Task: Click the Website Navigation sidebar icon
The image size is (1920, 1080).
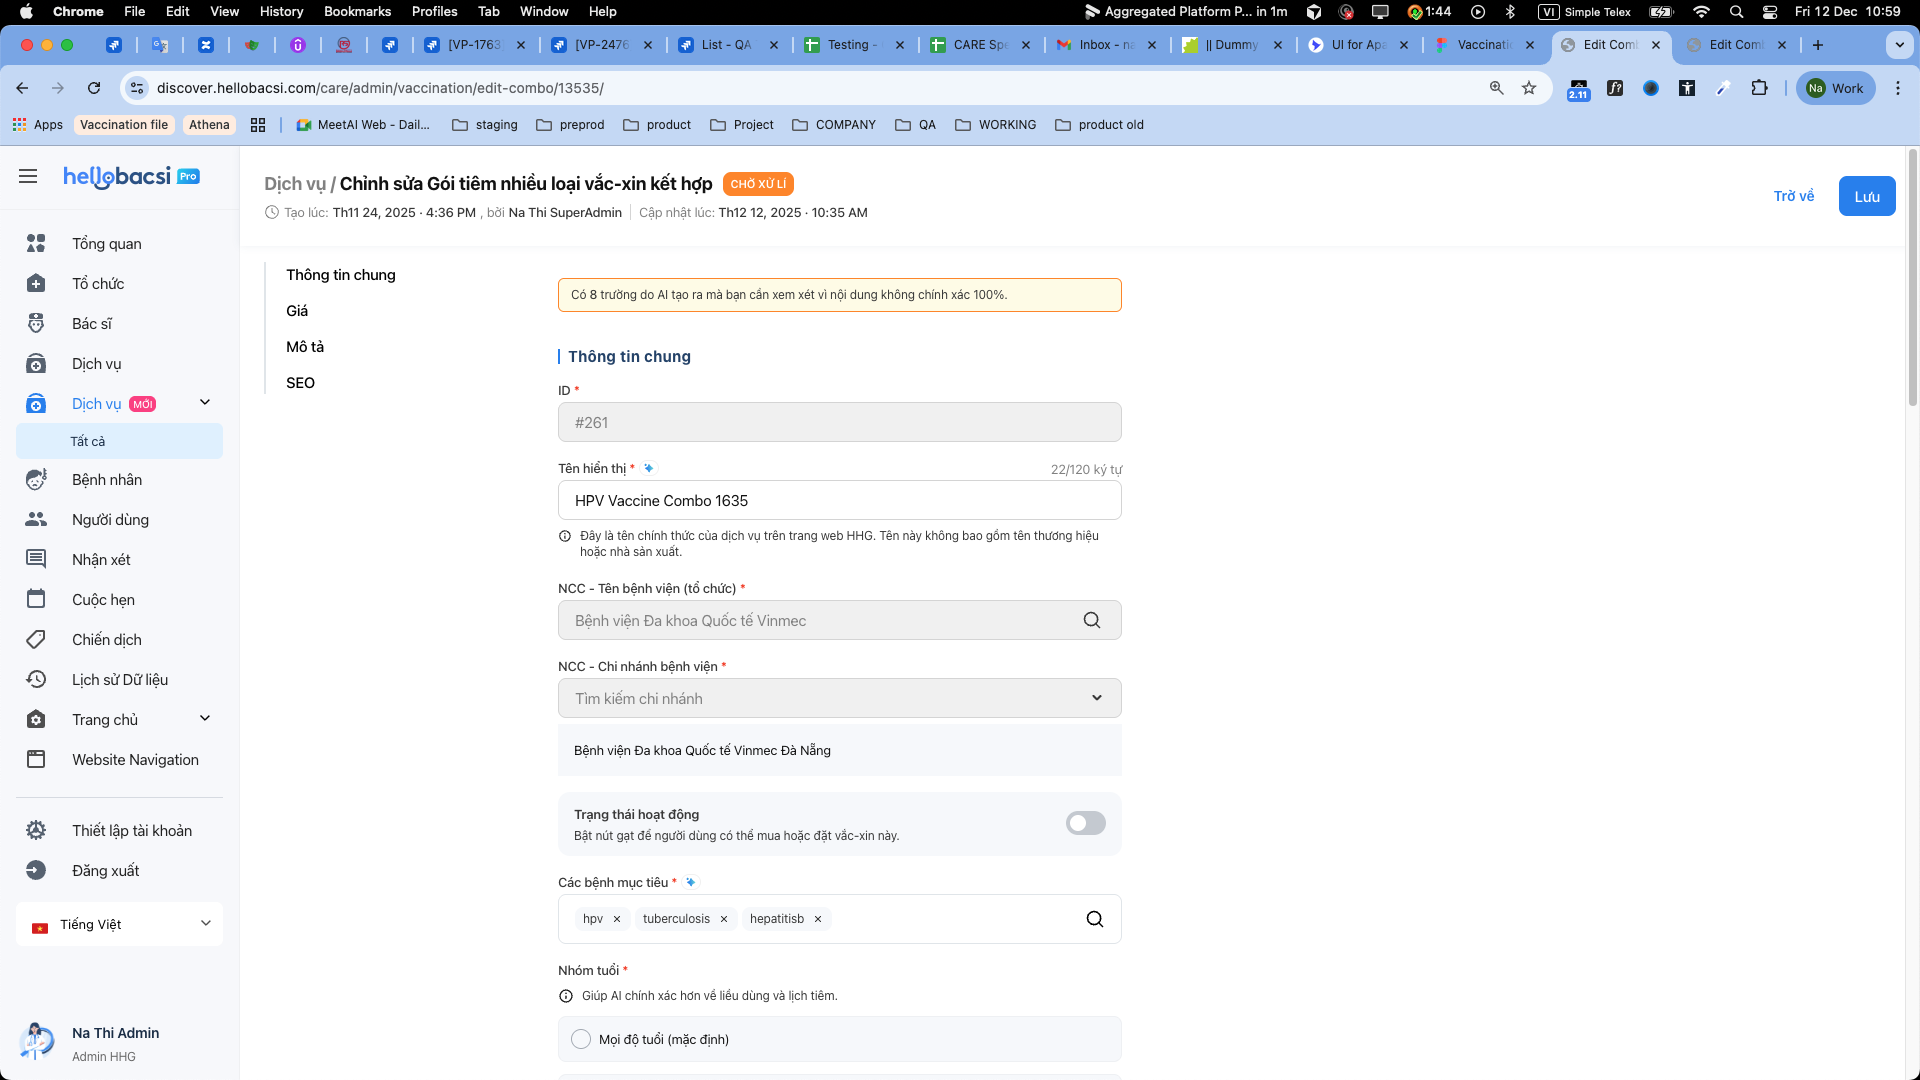Action: (x=36, y=759)
